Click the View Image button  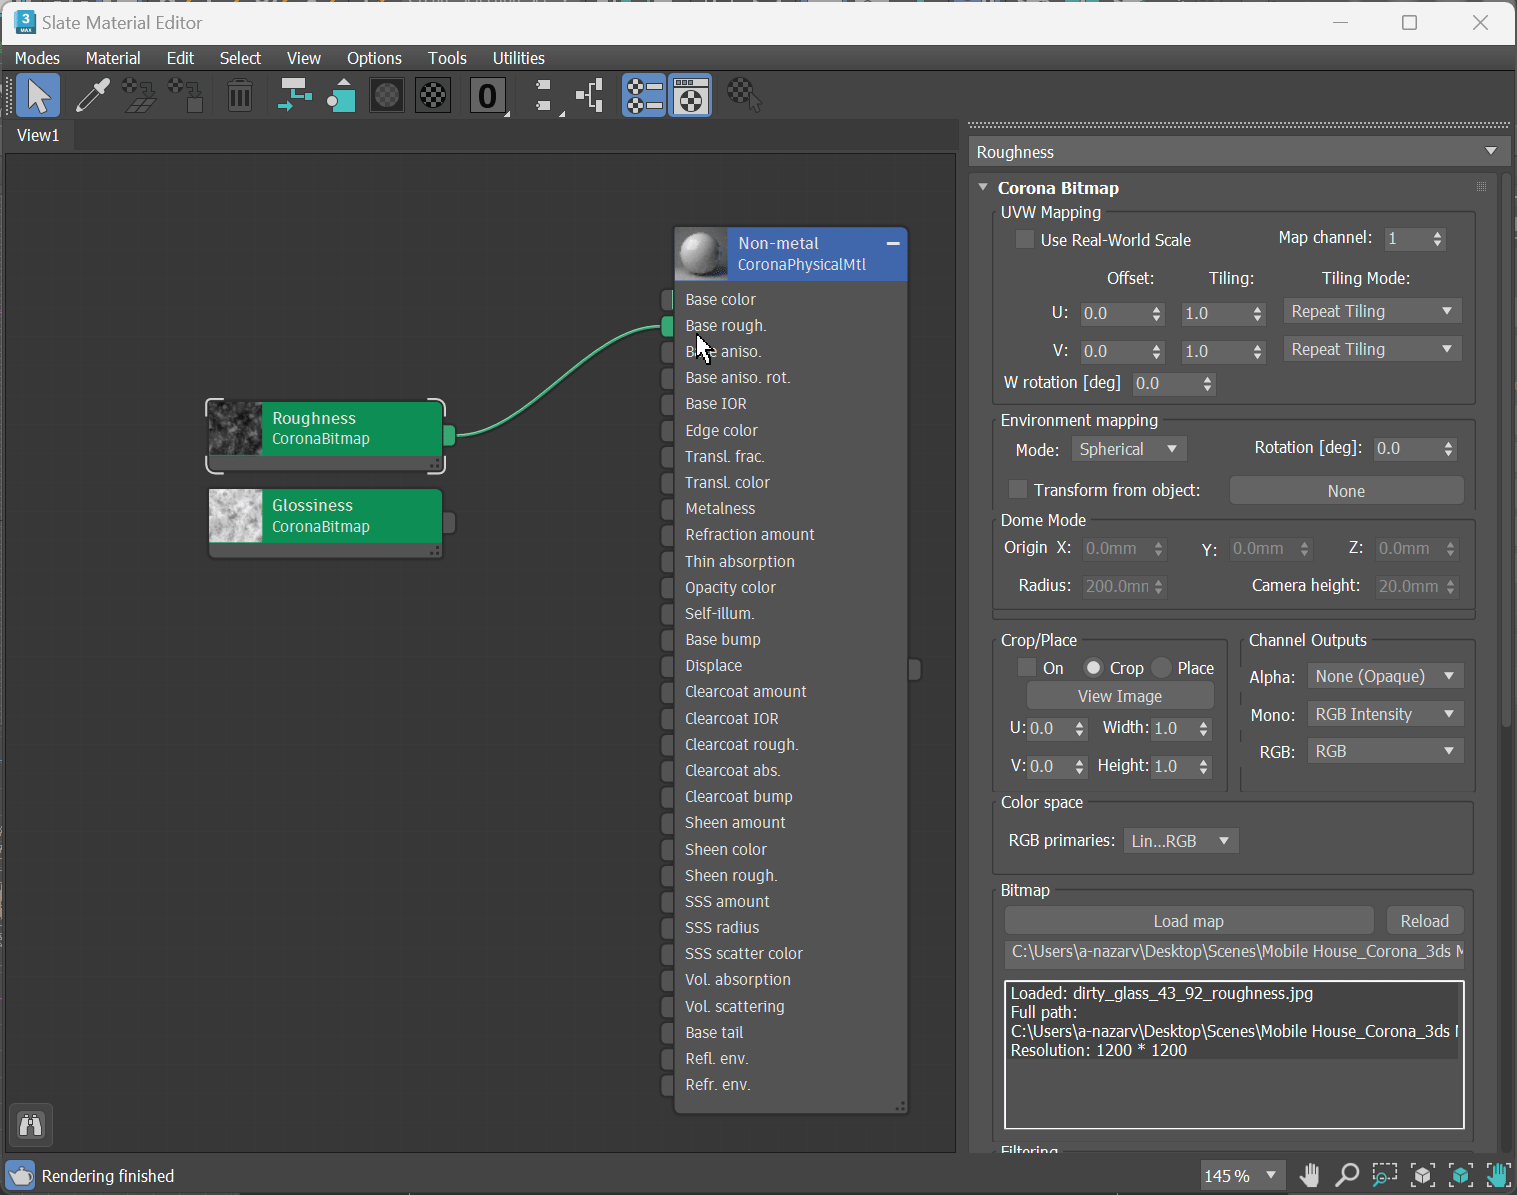[1120, 696]
